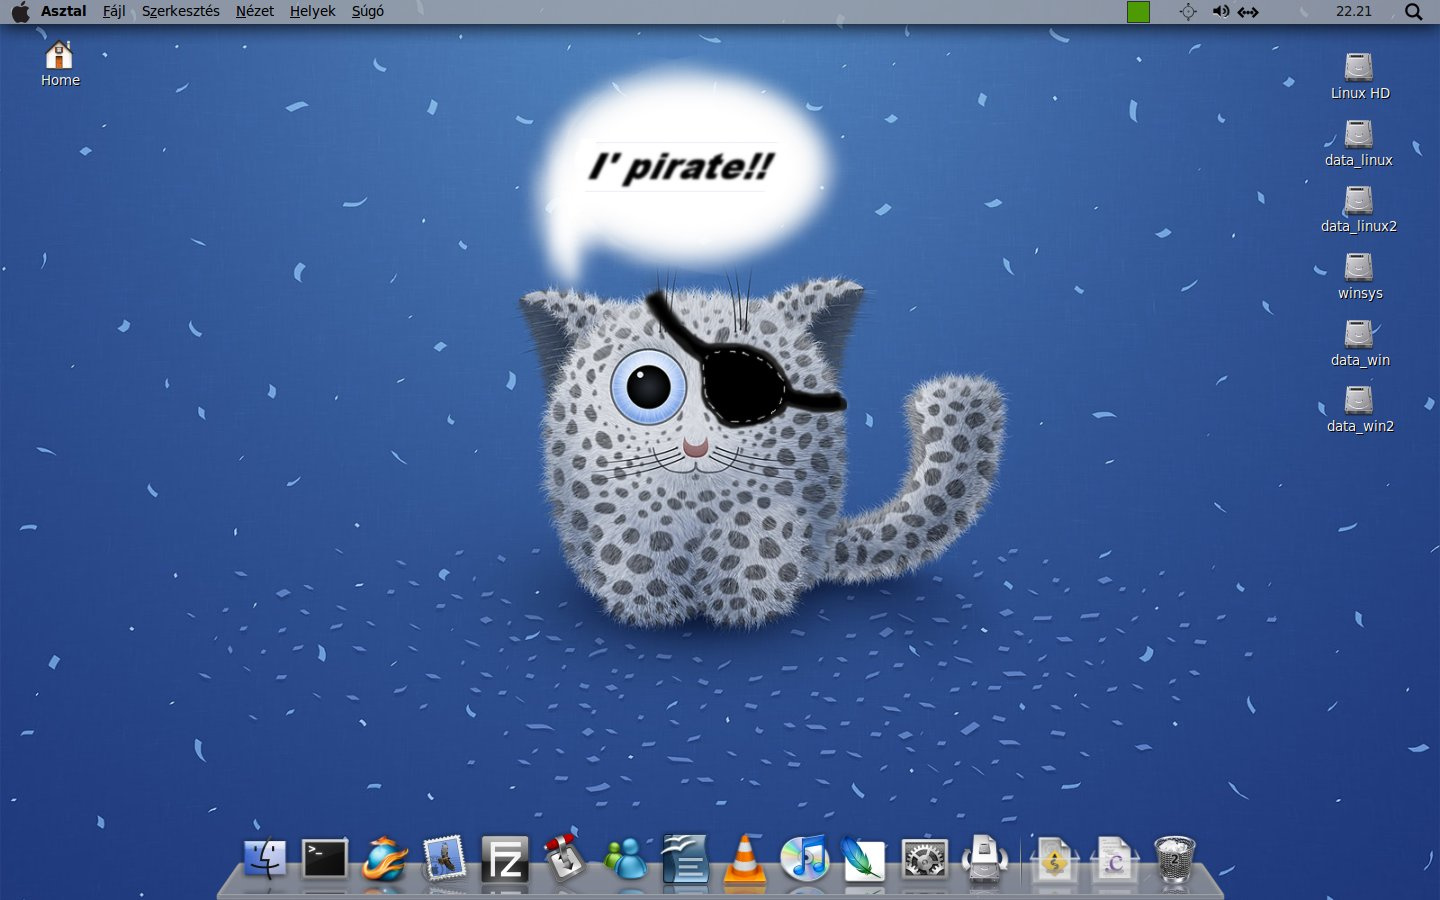
Task: Open the data_win2 drive on the desktop
Action: point(1359,410)
